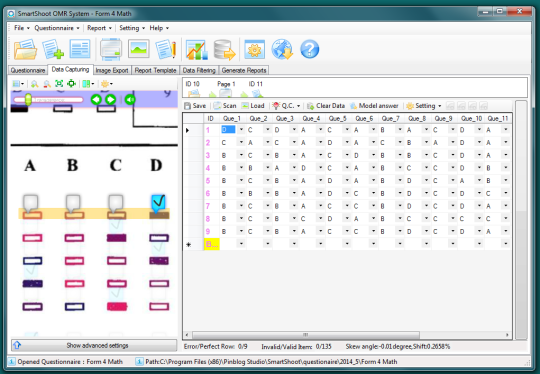
Task: Click the database export icon with arrow
Action: coord(224,50)
